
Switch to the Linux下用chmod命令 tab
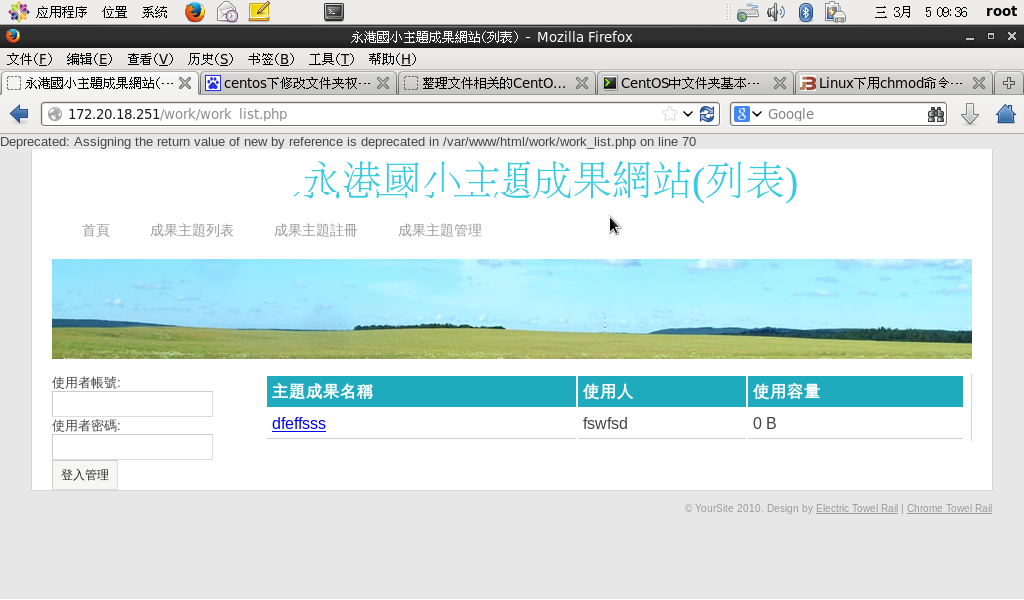coord(882,83)
